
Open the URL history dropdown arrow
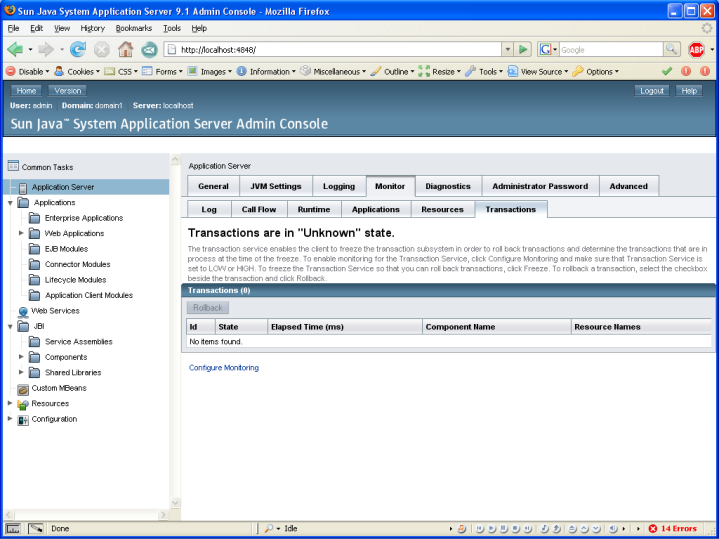[508, 49]
